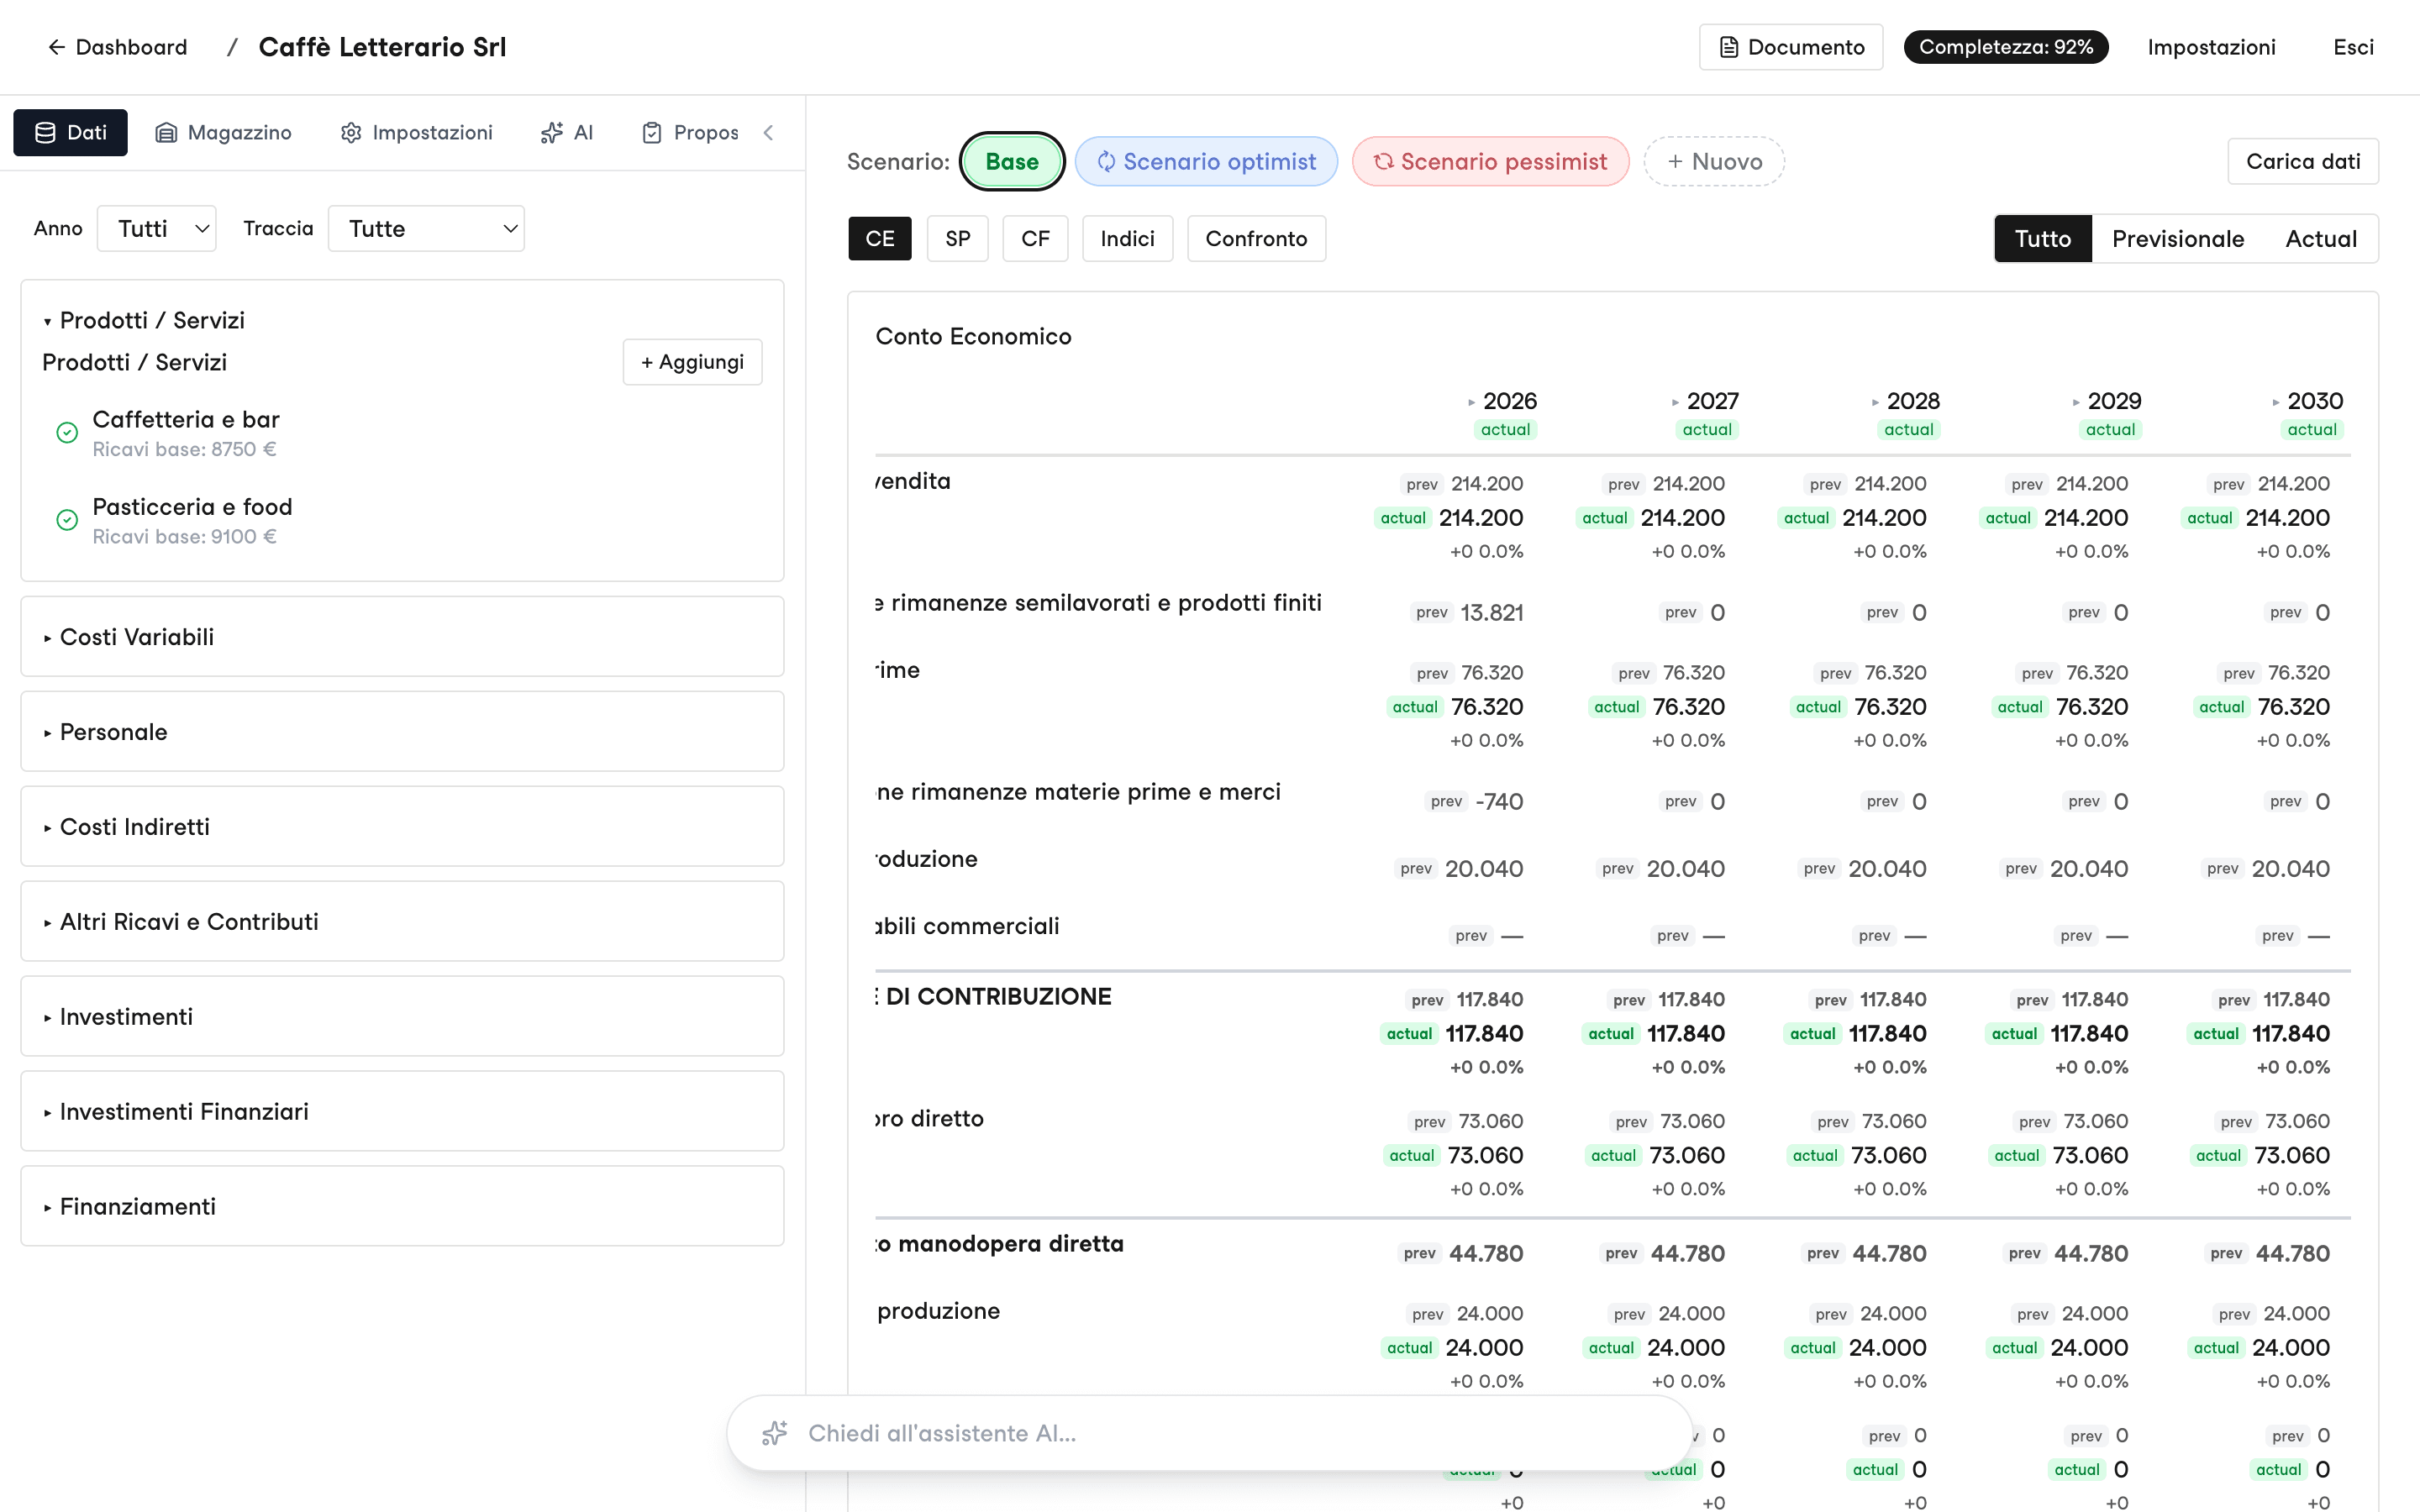
Task: Click the AI assistant input field
Action: tap(1210, 1433)
